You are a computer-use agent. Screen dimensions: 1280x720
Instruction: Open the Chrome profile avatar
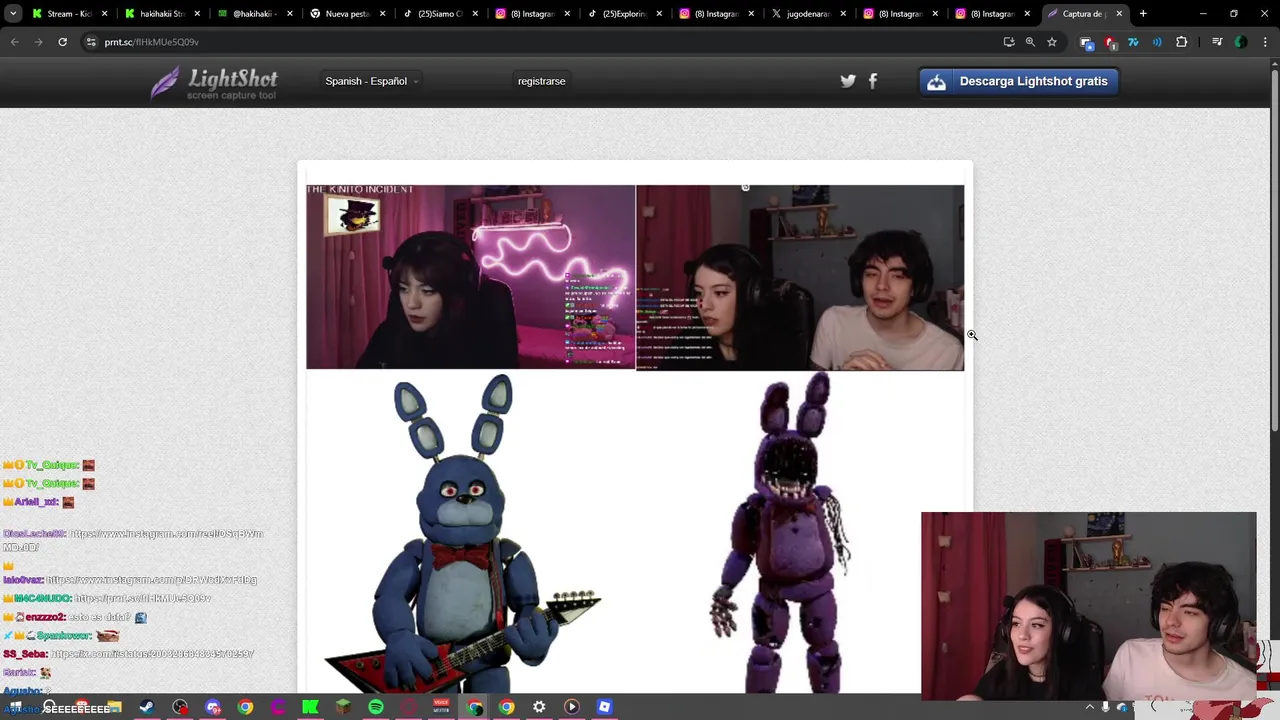point(1241,42)
